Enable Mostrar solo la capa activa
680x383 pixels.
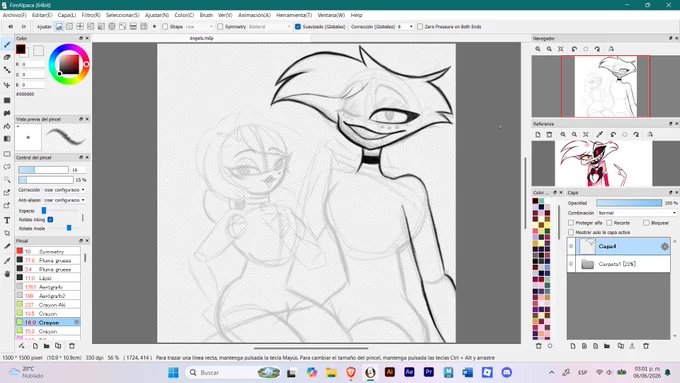tap(571, 232)
